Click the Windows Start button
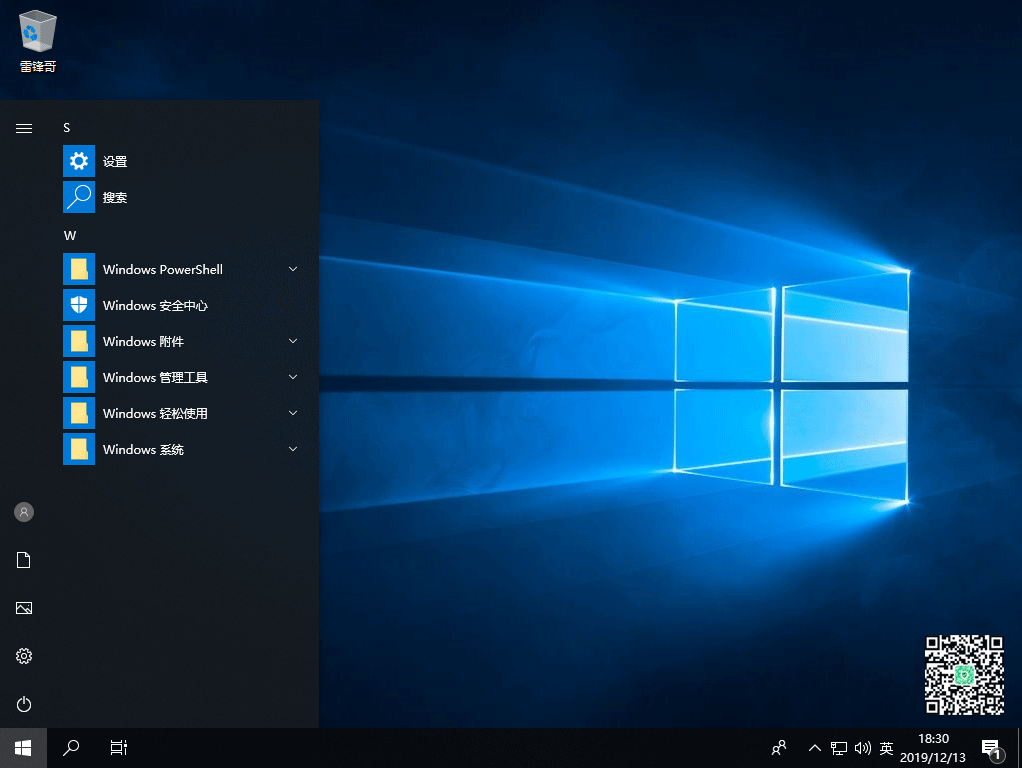The width and height of the screenshot is (1022, 768). click(23, 747)
